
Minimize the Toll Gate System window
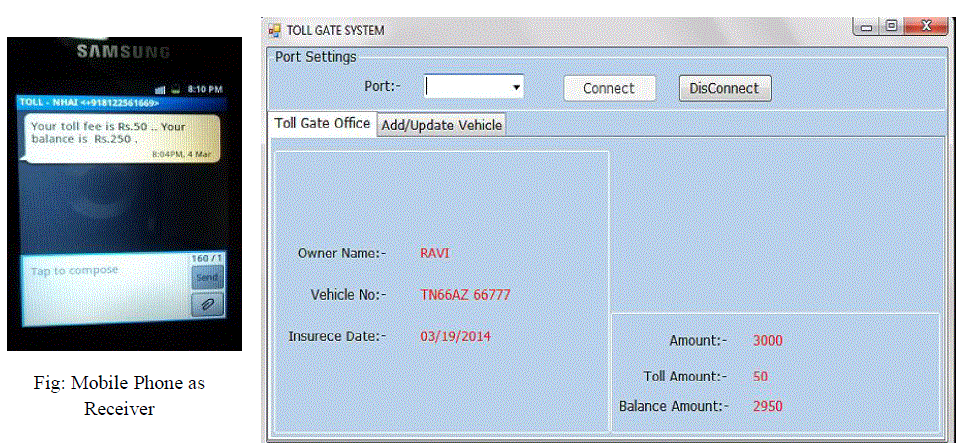pos(867,27)
